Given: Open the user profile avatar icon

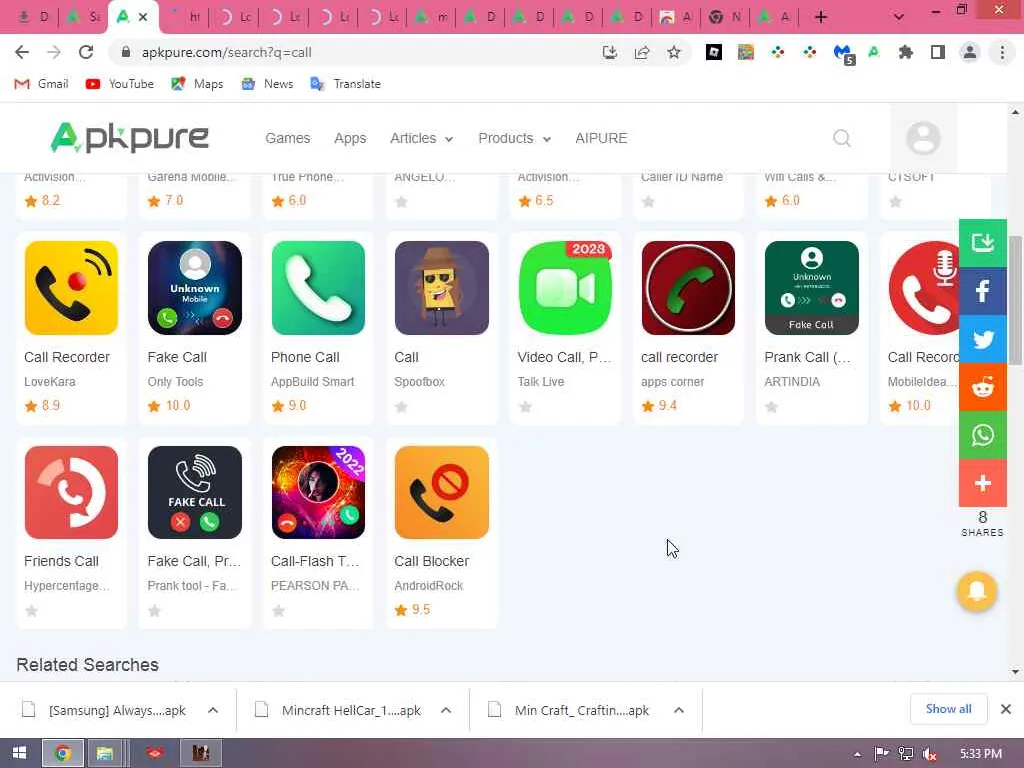Looking at the screenshot, I should 923,138.
